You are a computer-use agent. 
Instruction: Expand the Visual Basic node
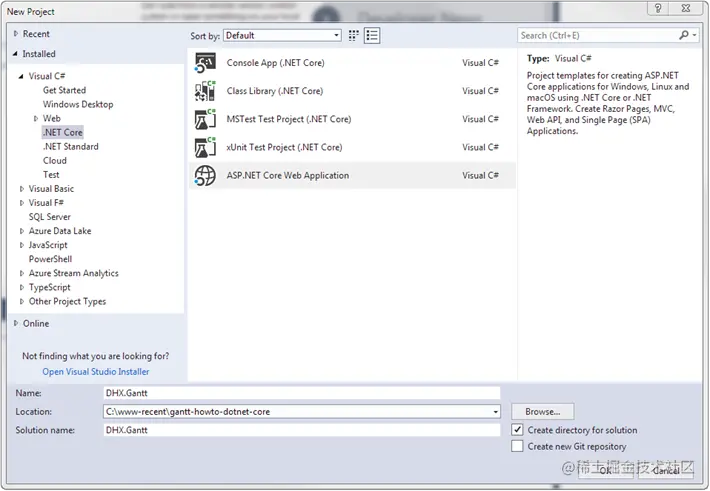coord(21,188)
